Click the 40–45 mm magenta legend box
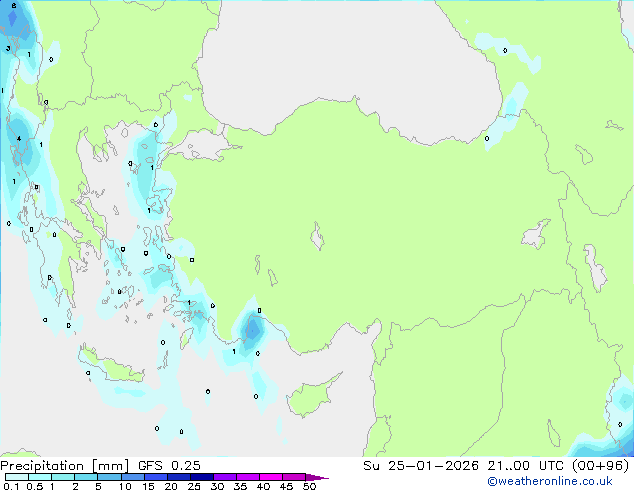Screen dimensions: 634x490 271,477
